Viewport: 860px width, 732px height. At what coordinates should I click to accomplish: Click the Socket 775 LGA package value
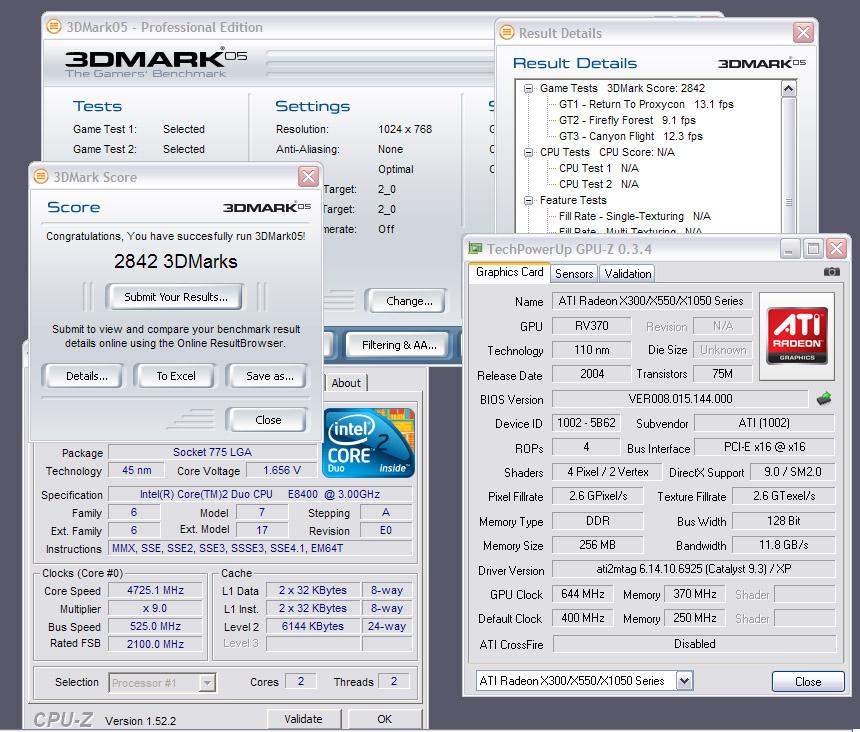[x=212, y=452]
